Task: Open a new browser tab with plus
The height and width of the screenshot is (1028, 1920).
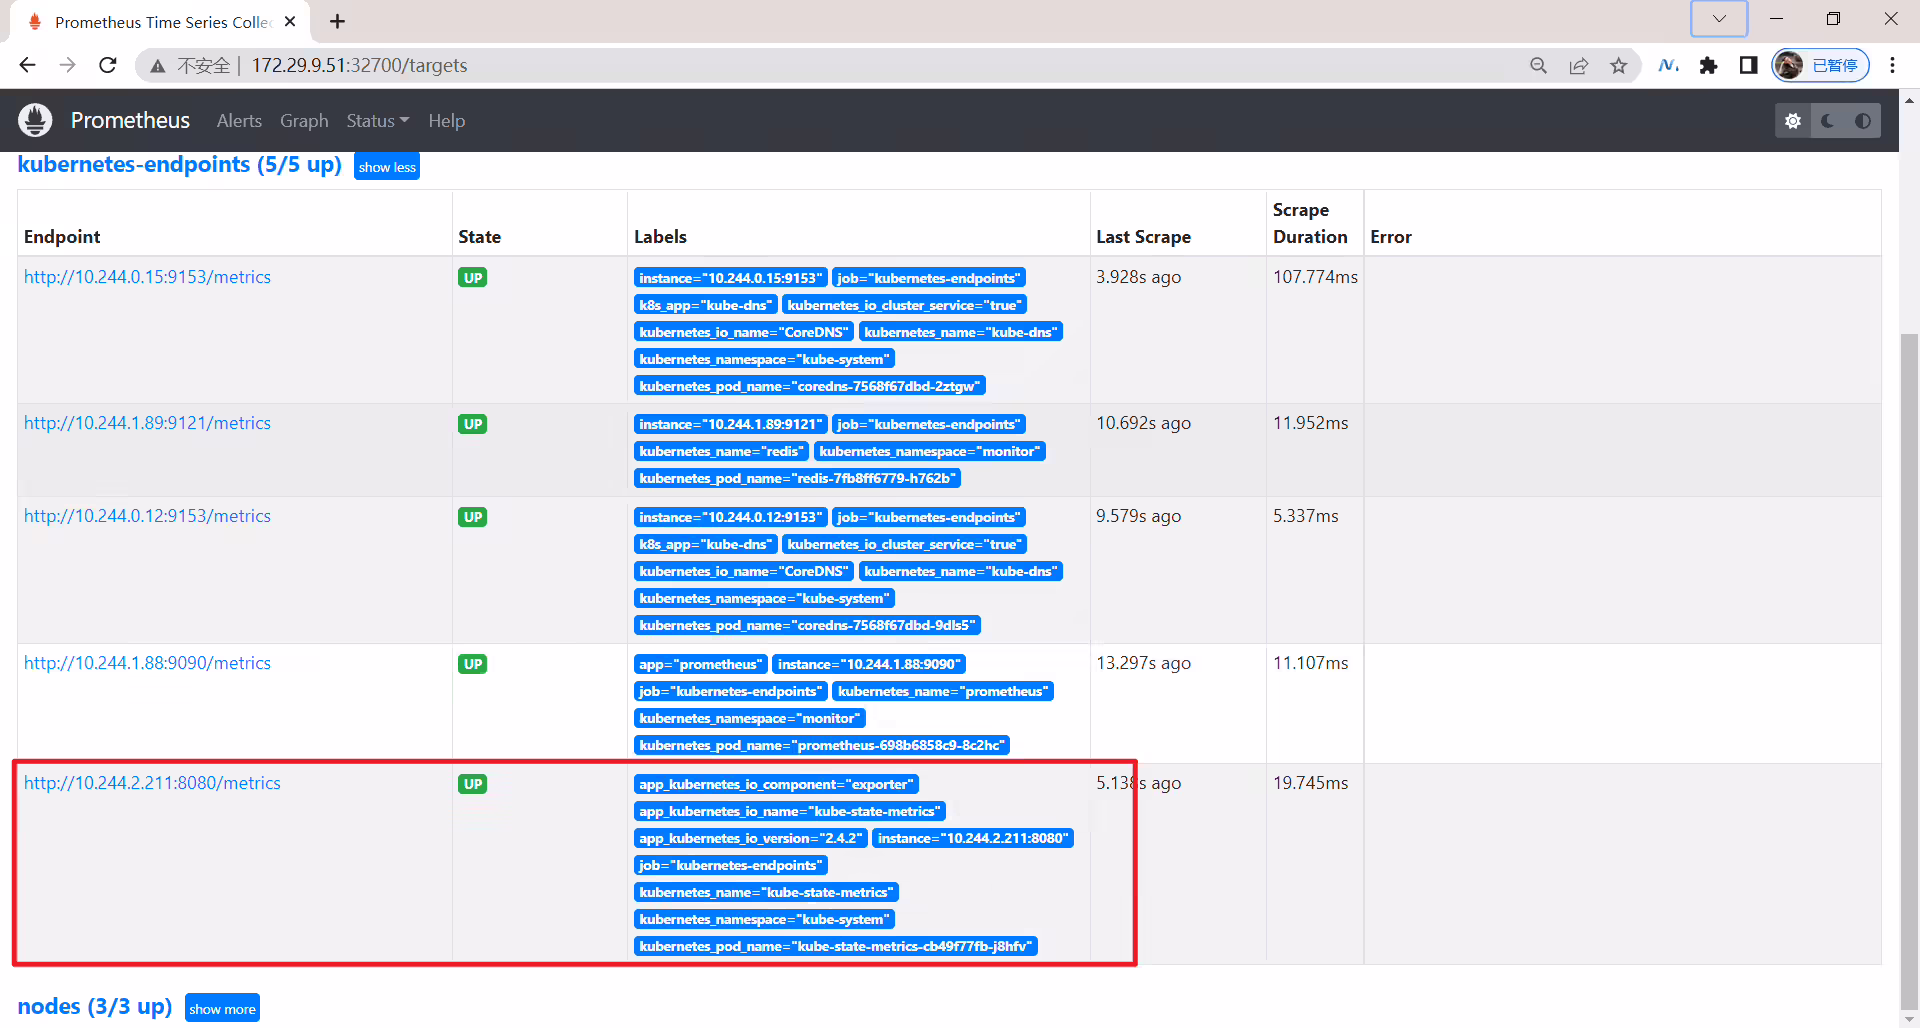Action: [337, 21]
